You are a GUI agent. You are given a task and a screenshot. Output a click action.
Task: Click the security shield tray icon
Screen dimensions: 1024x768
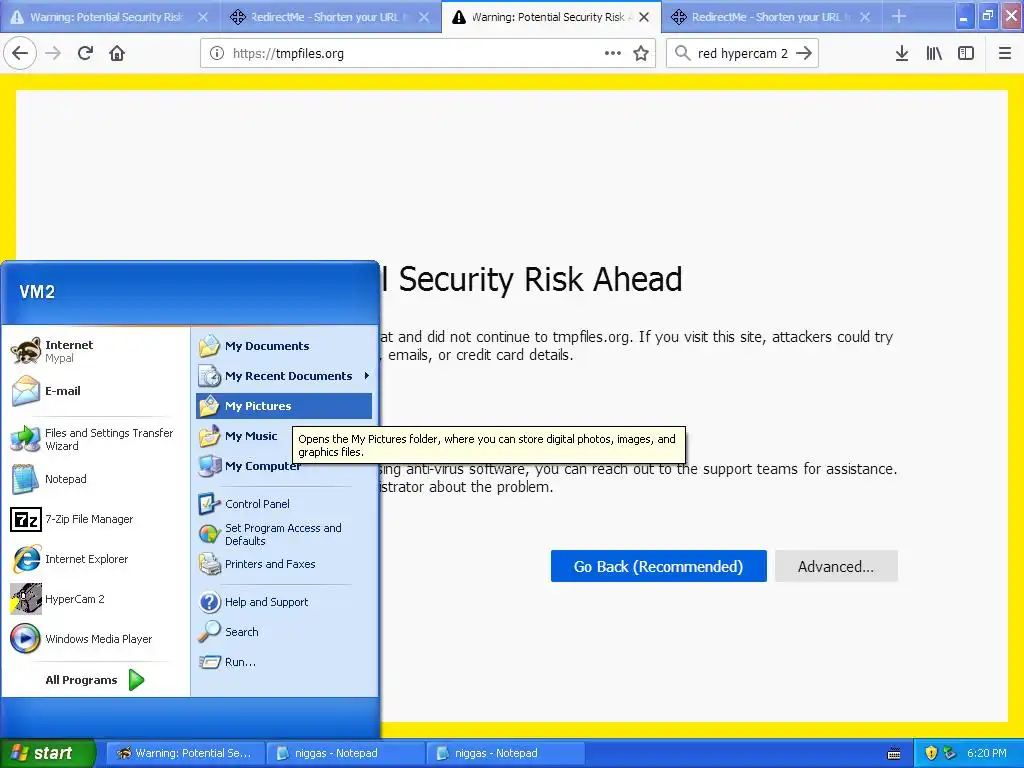931,753
